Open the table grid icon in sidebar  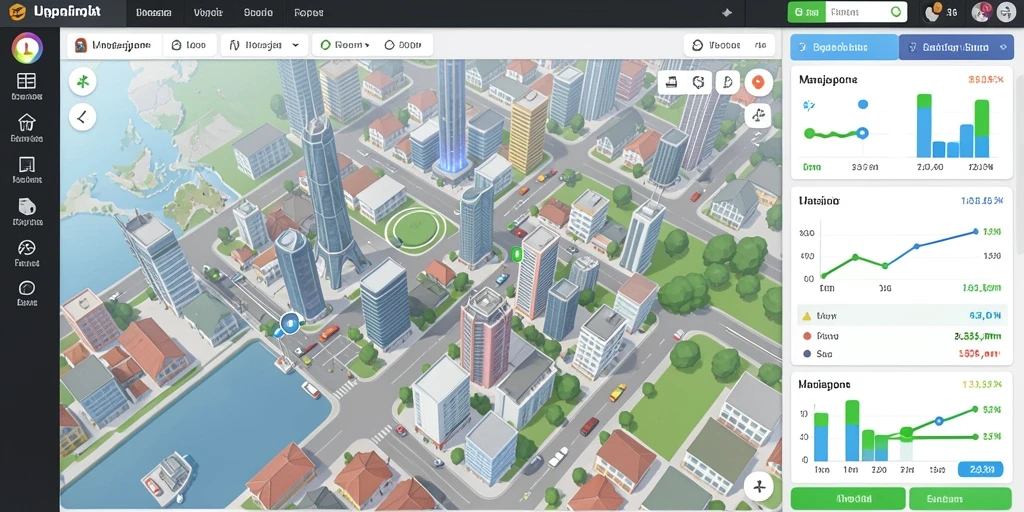27,81
